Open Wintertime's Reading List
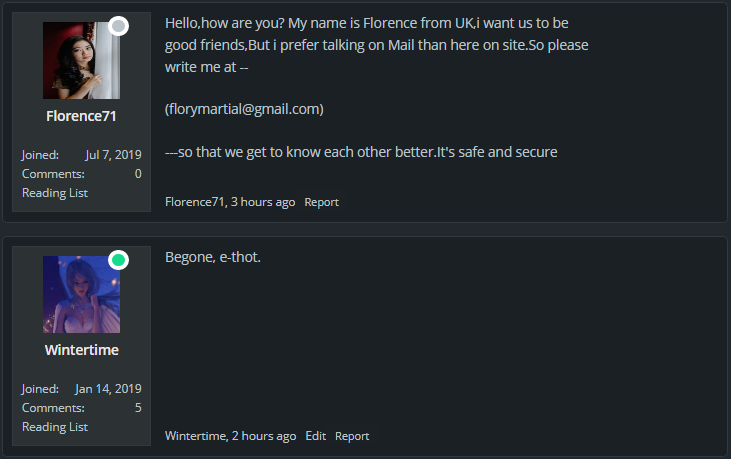 [x=55, y=427]
